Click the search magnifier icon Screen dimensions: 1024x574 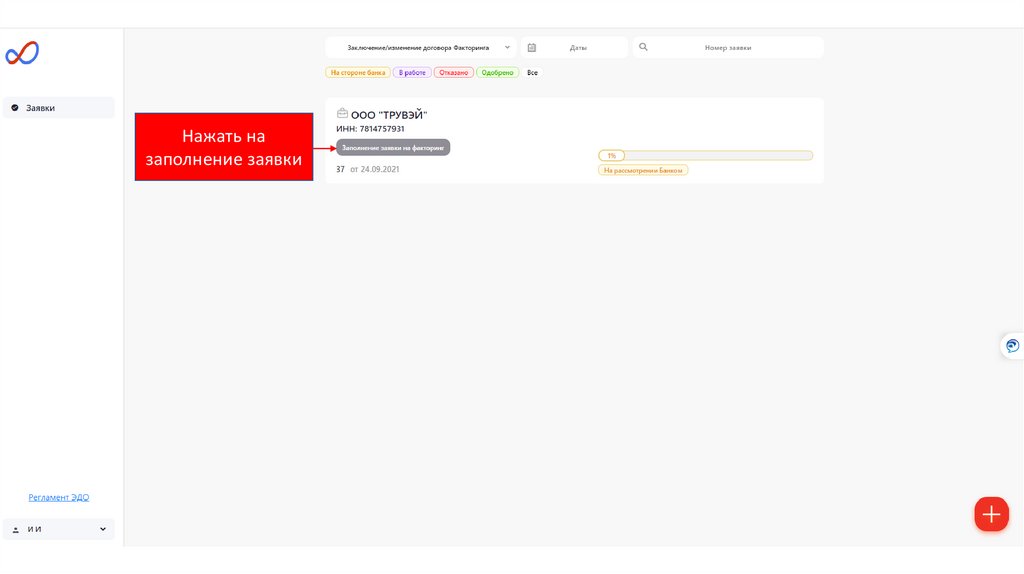[643, 47]
